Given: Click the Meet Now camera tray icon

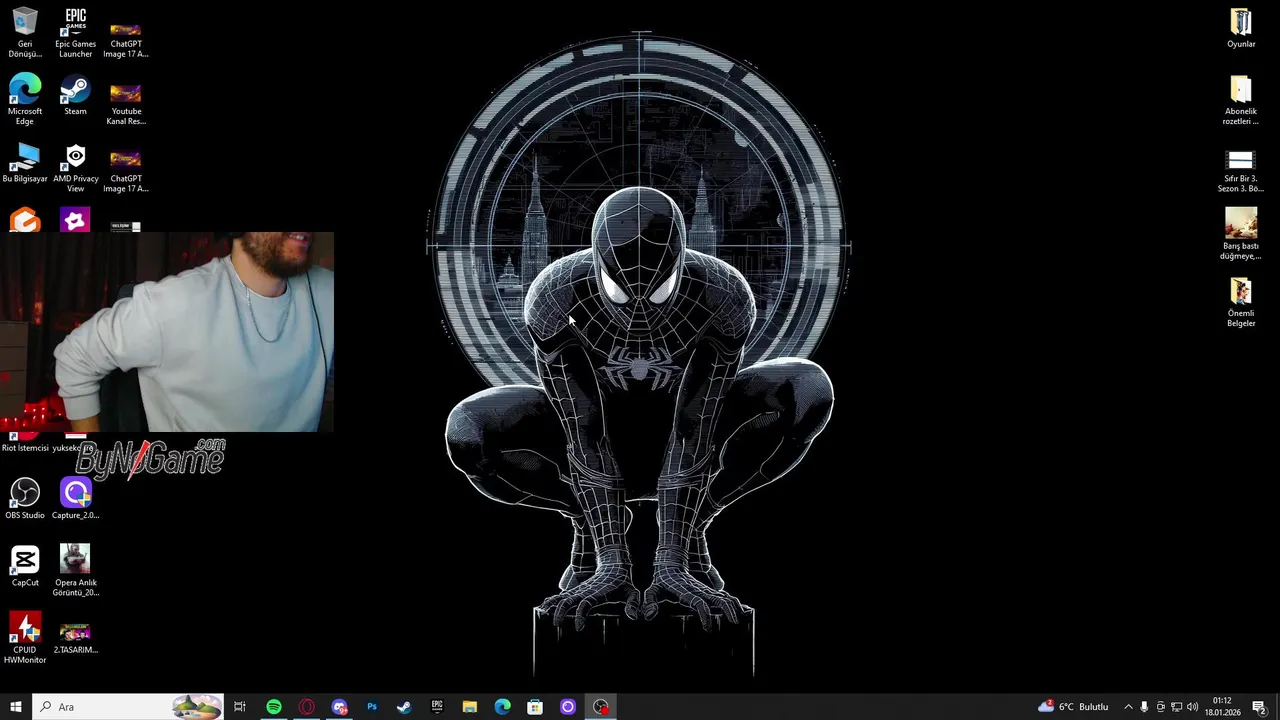Looking at the screenshot, I should 1160,707.
